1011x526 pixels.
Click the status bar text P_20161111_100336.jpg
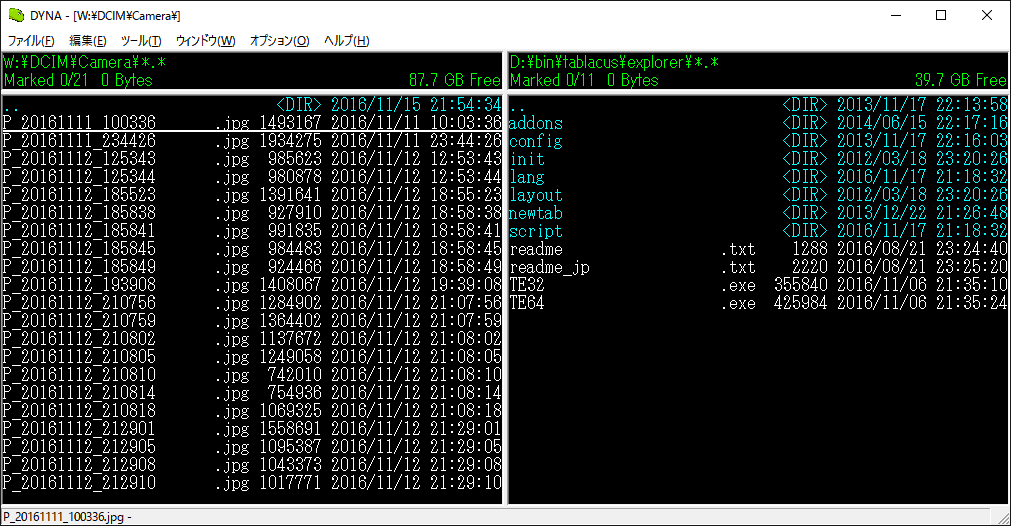click(x=63, y=517)
